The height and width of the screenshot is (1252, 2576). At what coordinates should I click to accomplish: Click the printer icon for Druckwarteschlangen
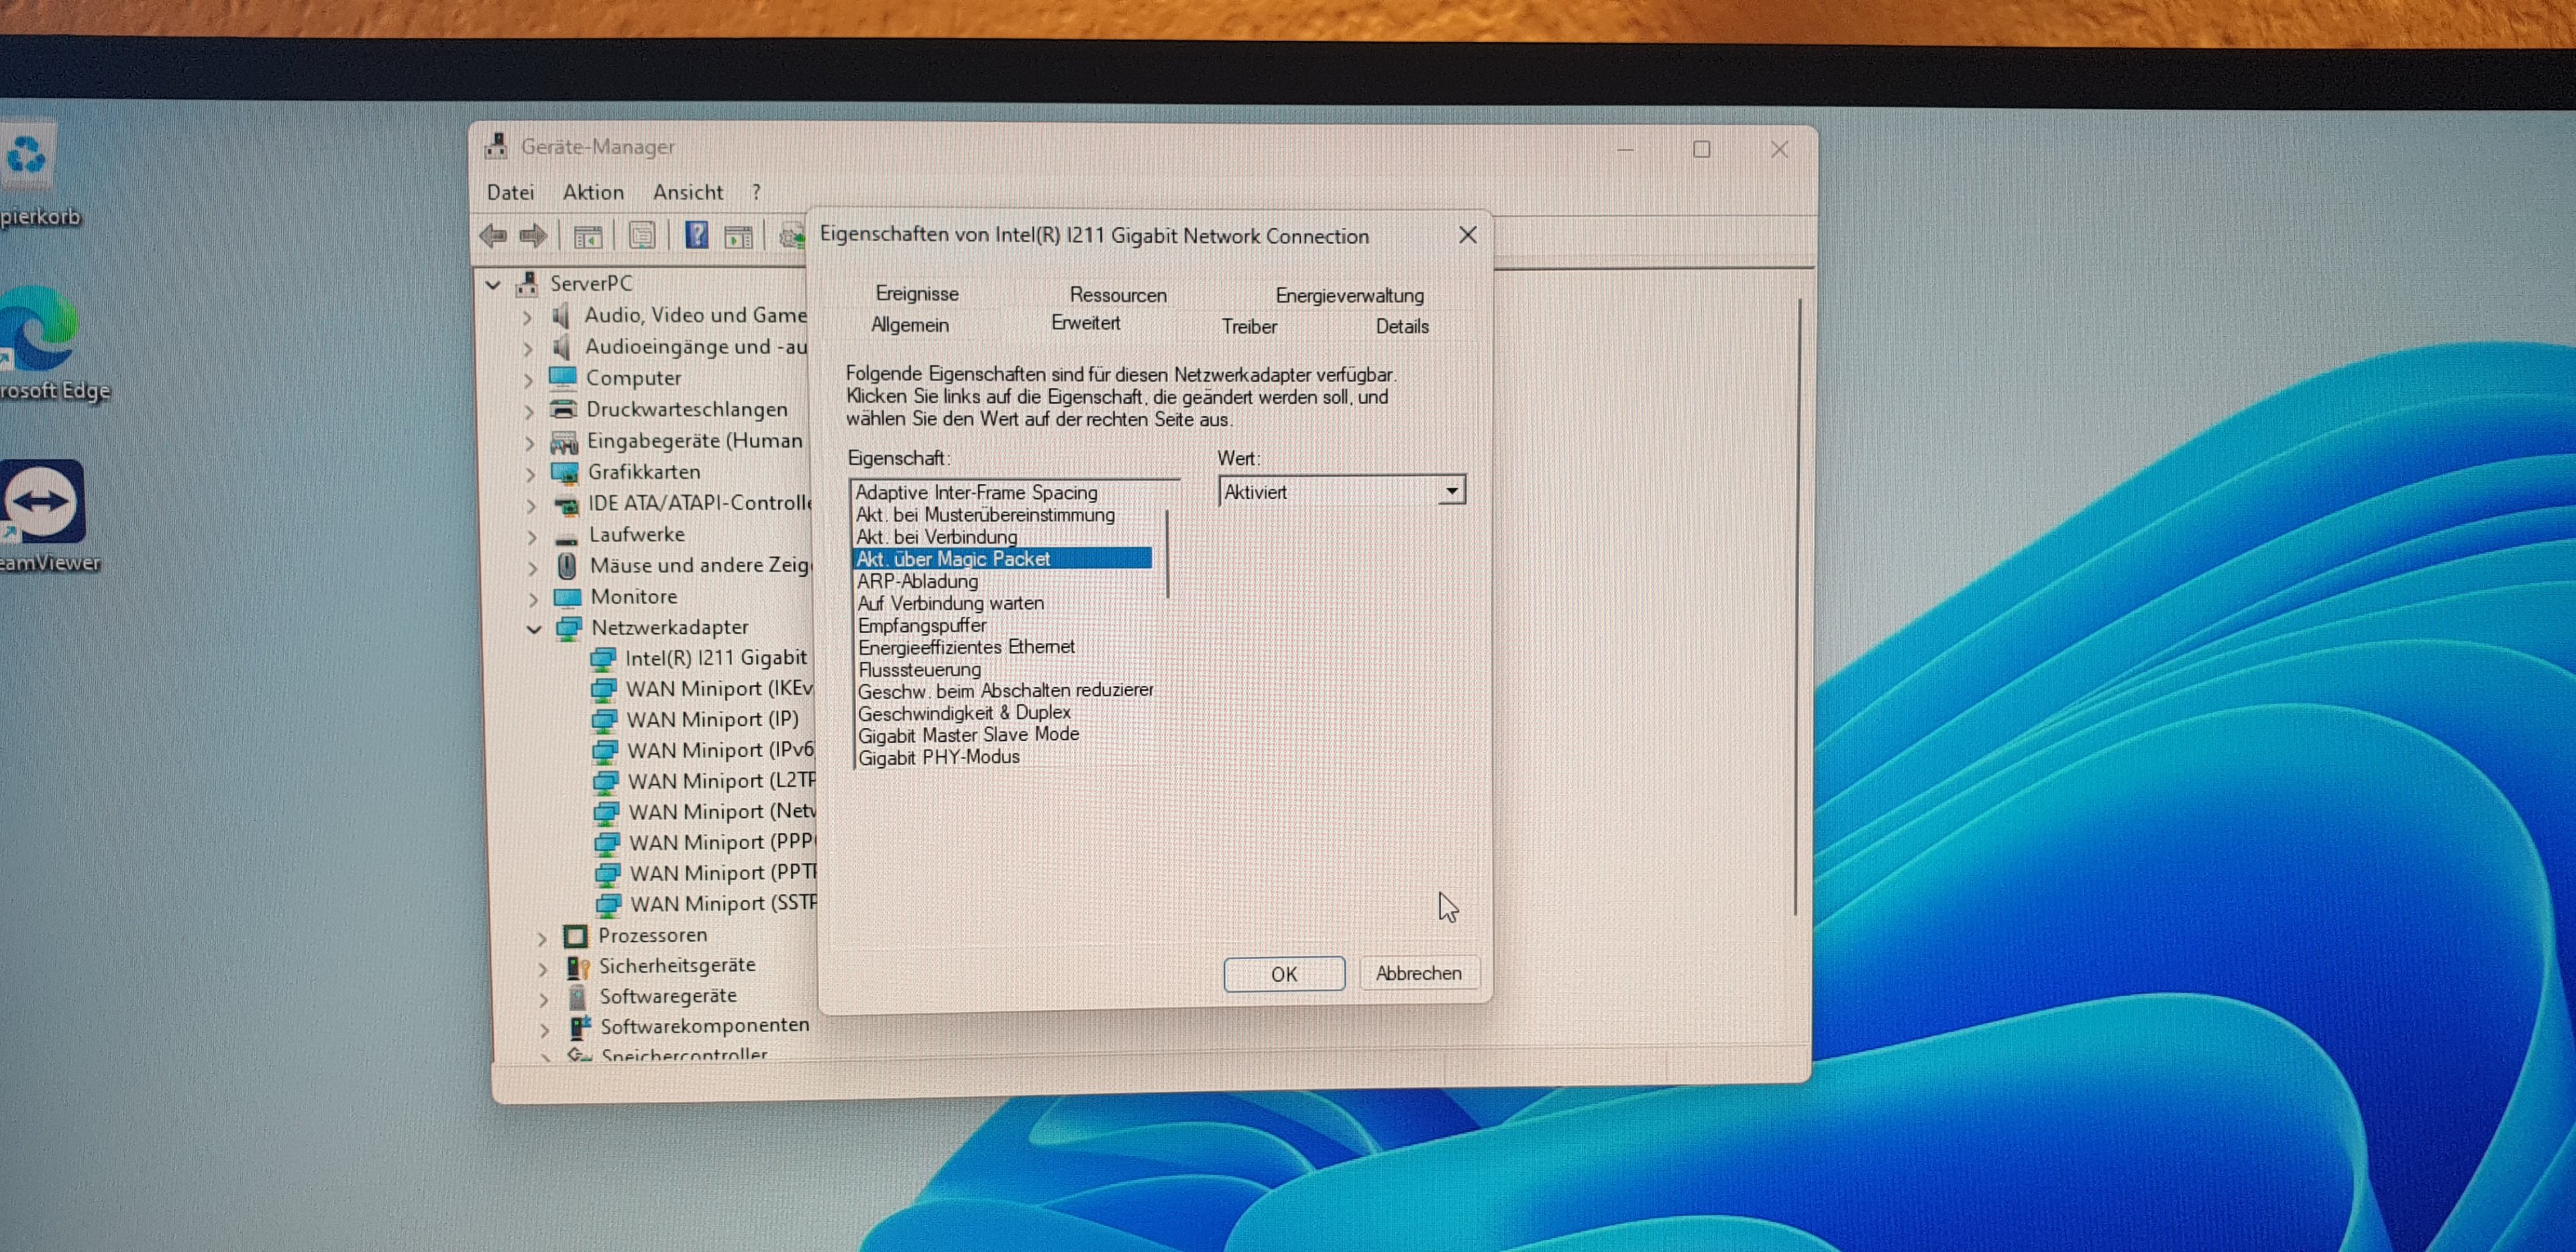(564, 409)
